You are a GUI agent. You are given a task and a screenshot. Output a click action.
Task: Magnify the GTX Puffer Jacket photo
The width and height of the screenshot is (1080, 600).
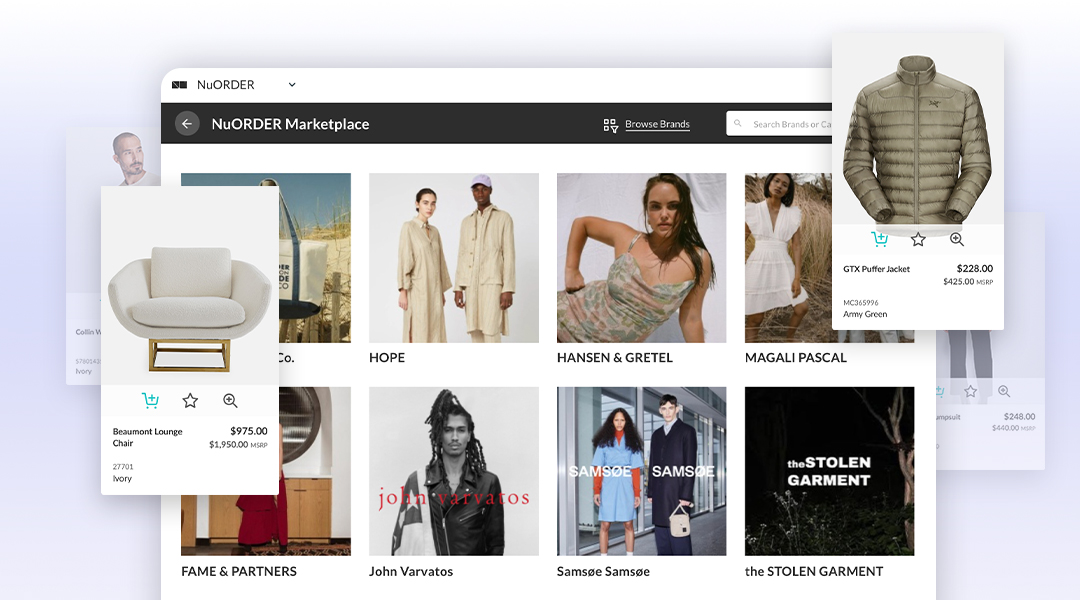tap(957, 239)
